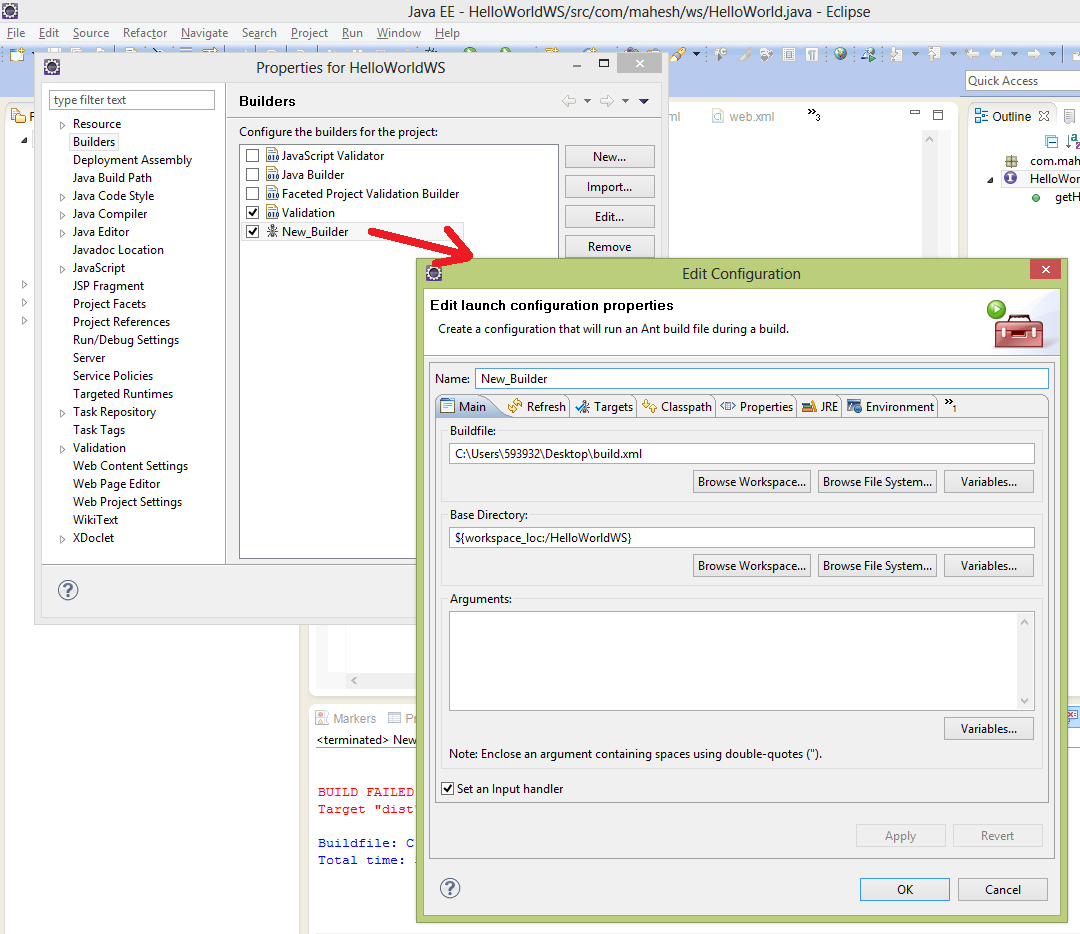Click forward arrow in Builders page header
The width and height of the screenshot is (1080, 934).
coord(606,101)
